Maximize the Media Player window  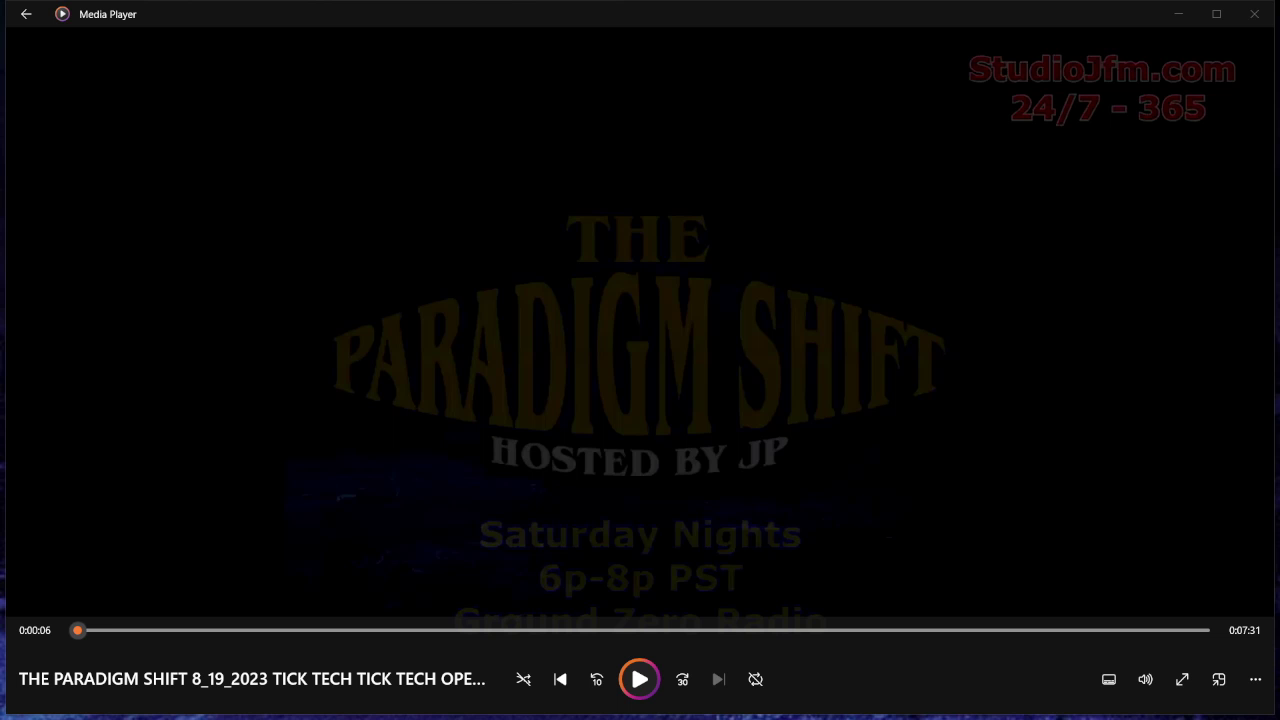(1217, 14)
